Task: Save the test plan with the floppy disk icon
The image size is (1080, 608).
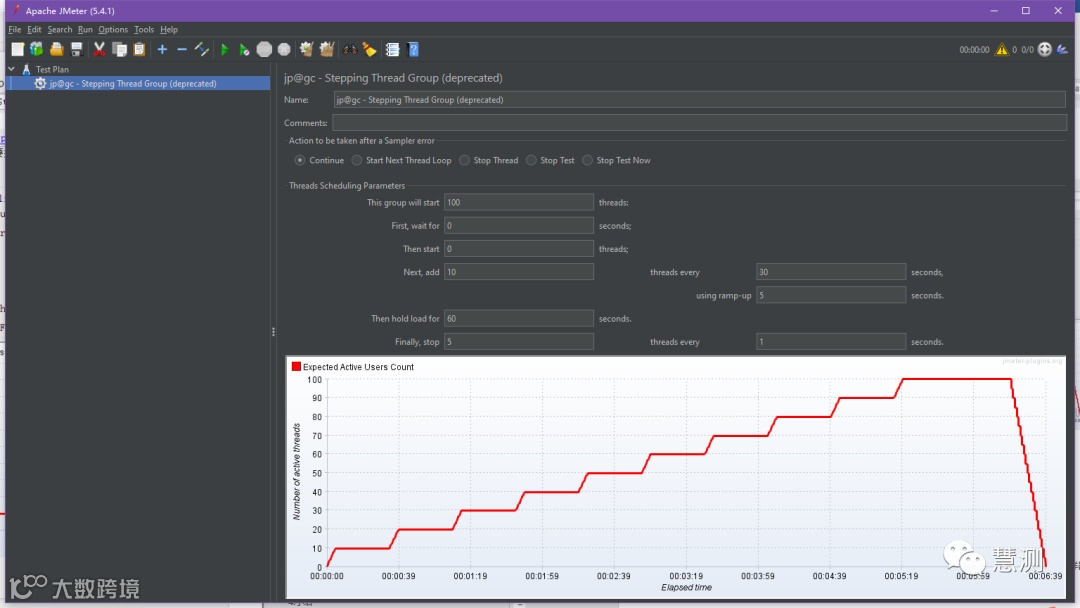Action: click(x=76, y=49)
